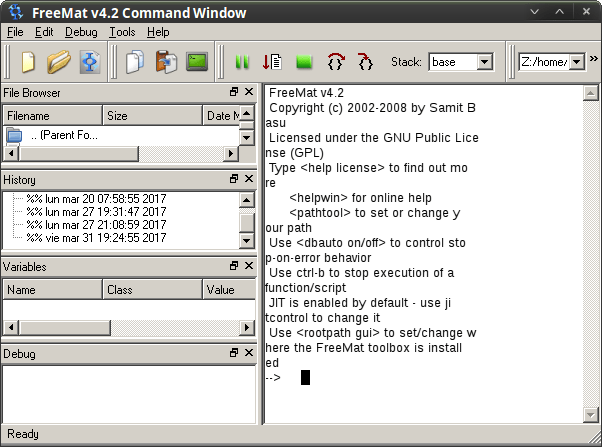This screenshot has width=602, height=447.
Task: Float the File Browser panel
Action: tap(234, 93)
